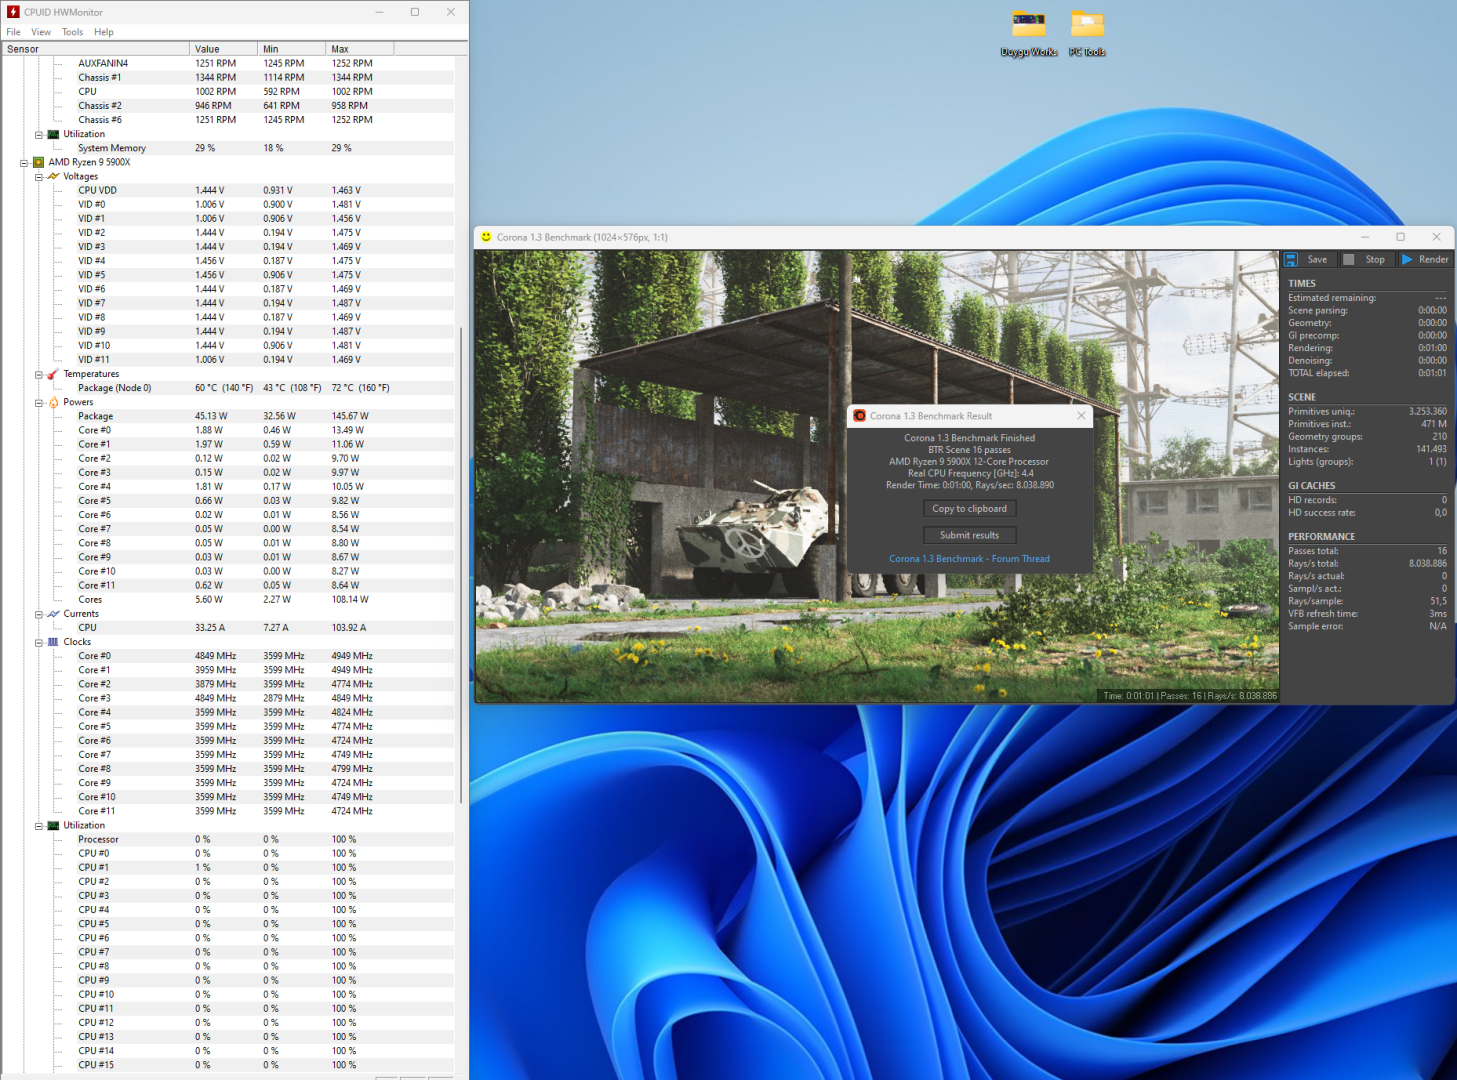Click the 145.67 W max package power
Screen dimensions: 1457x1080
pyautogui.click(x=350, y=416)
